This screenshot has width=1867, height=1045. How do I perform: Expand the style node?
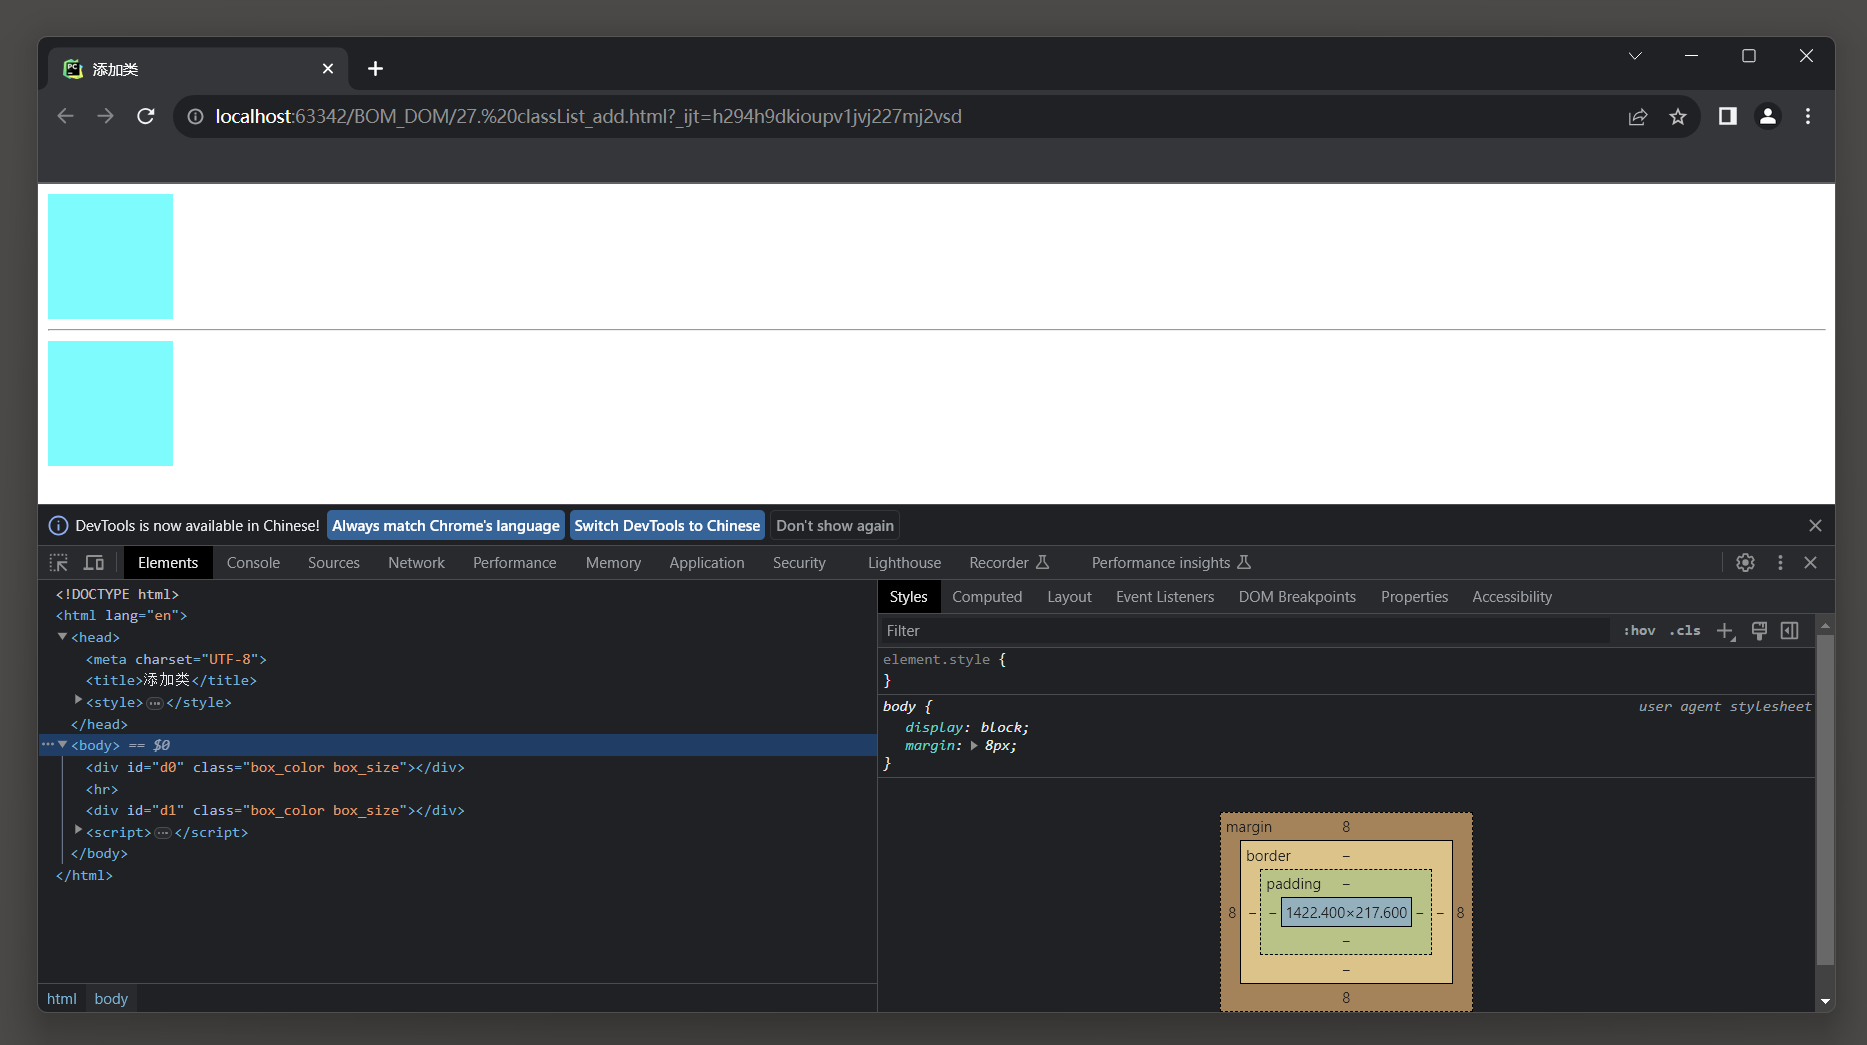pos(78,700)
